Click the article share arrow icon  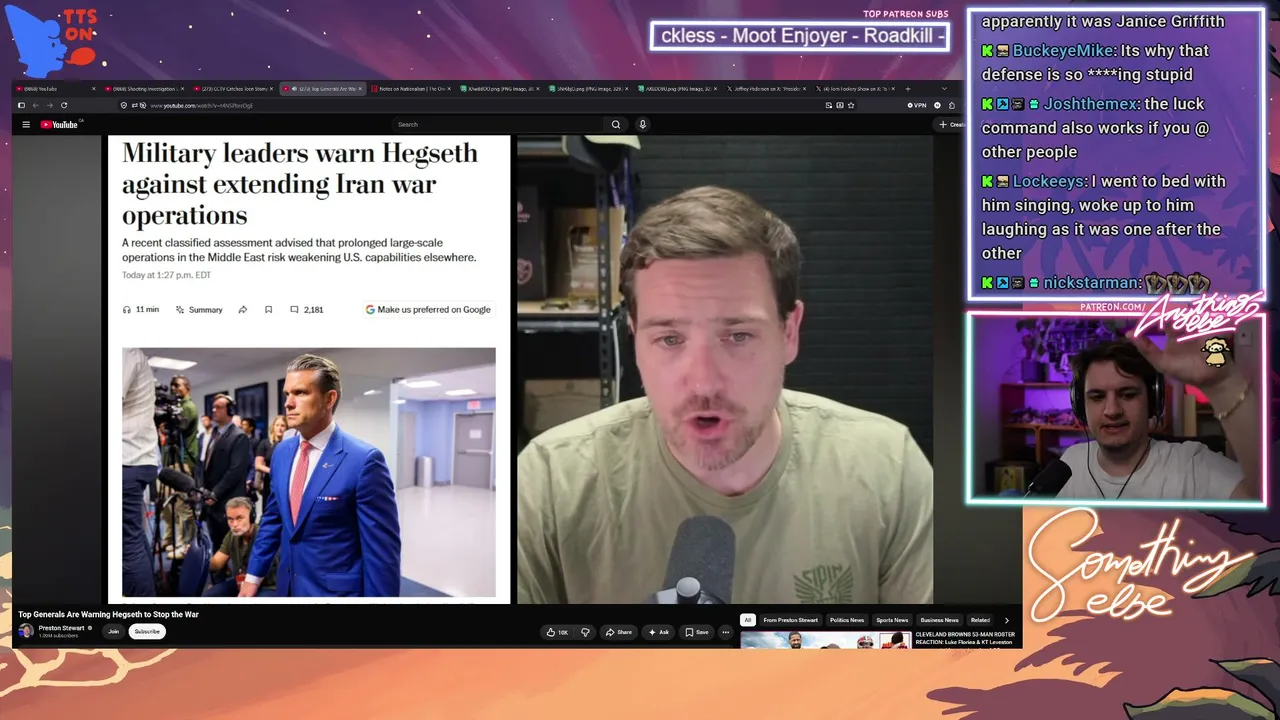coord(243,310)
